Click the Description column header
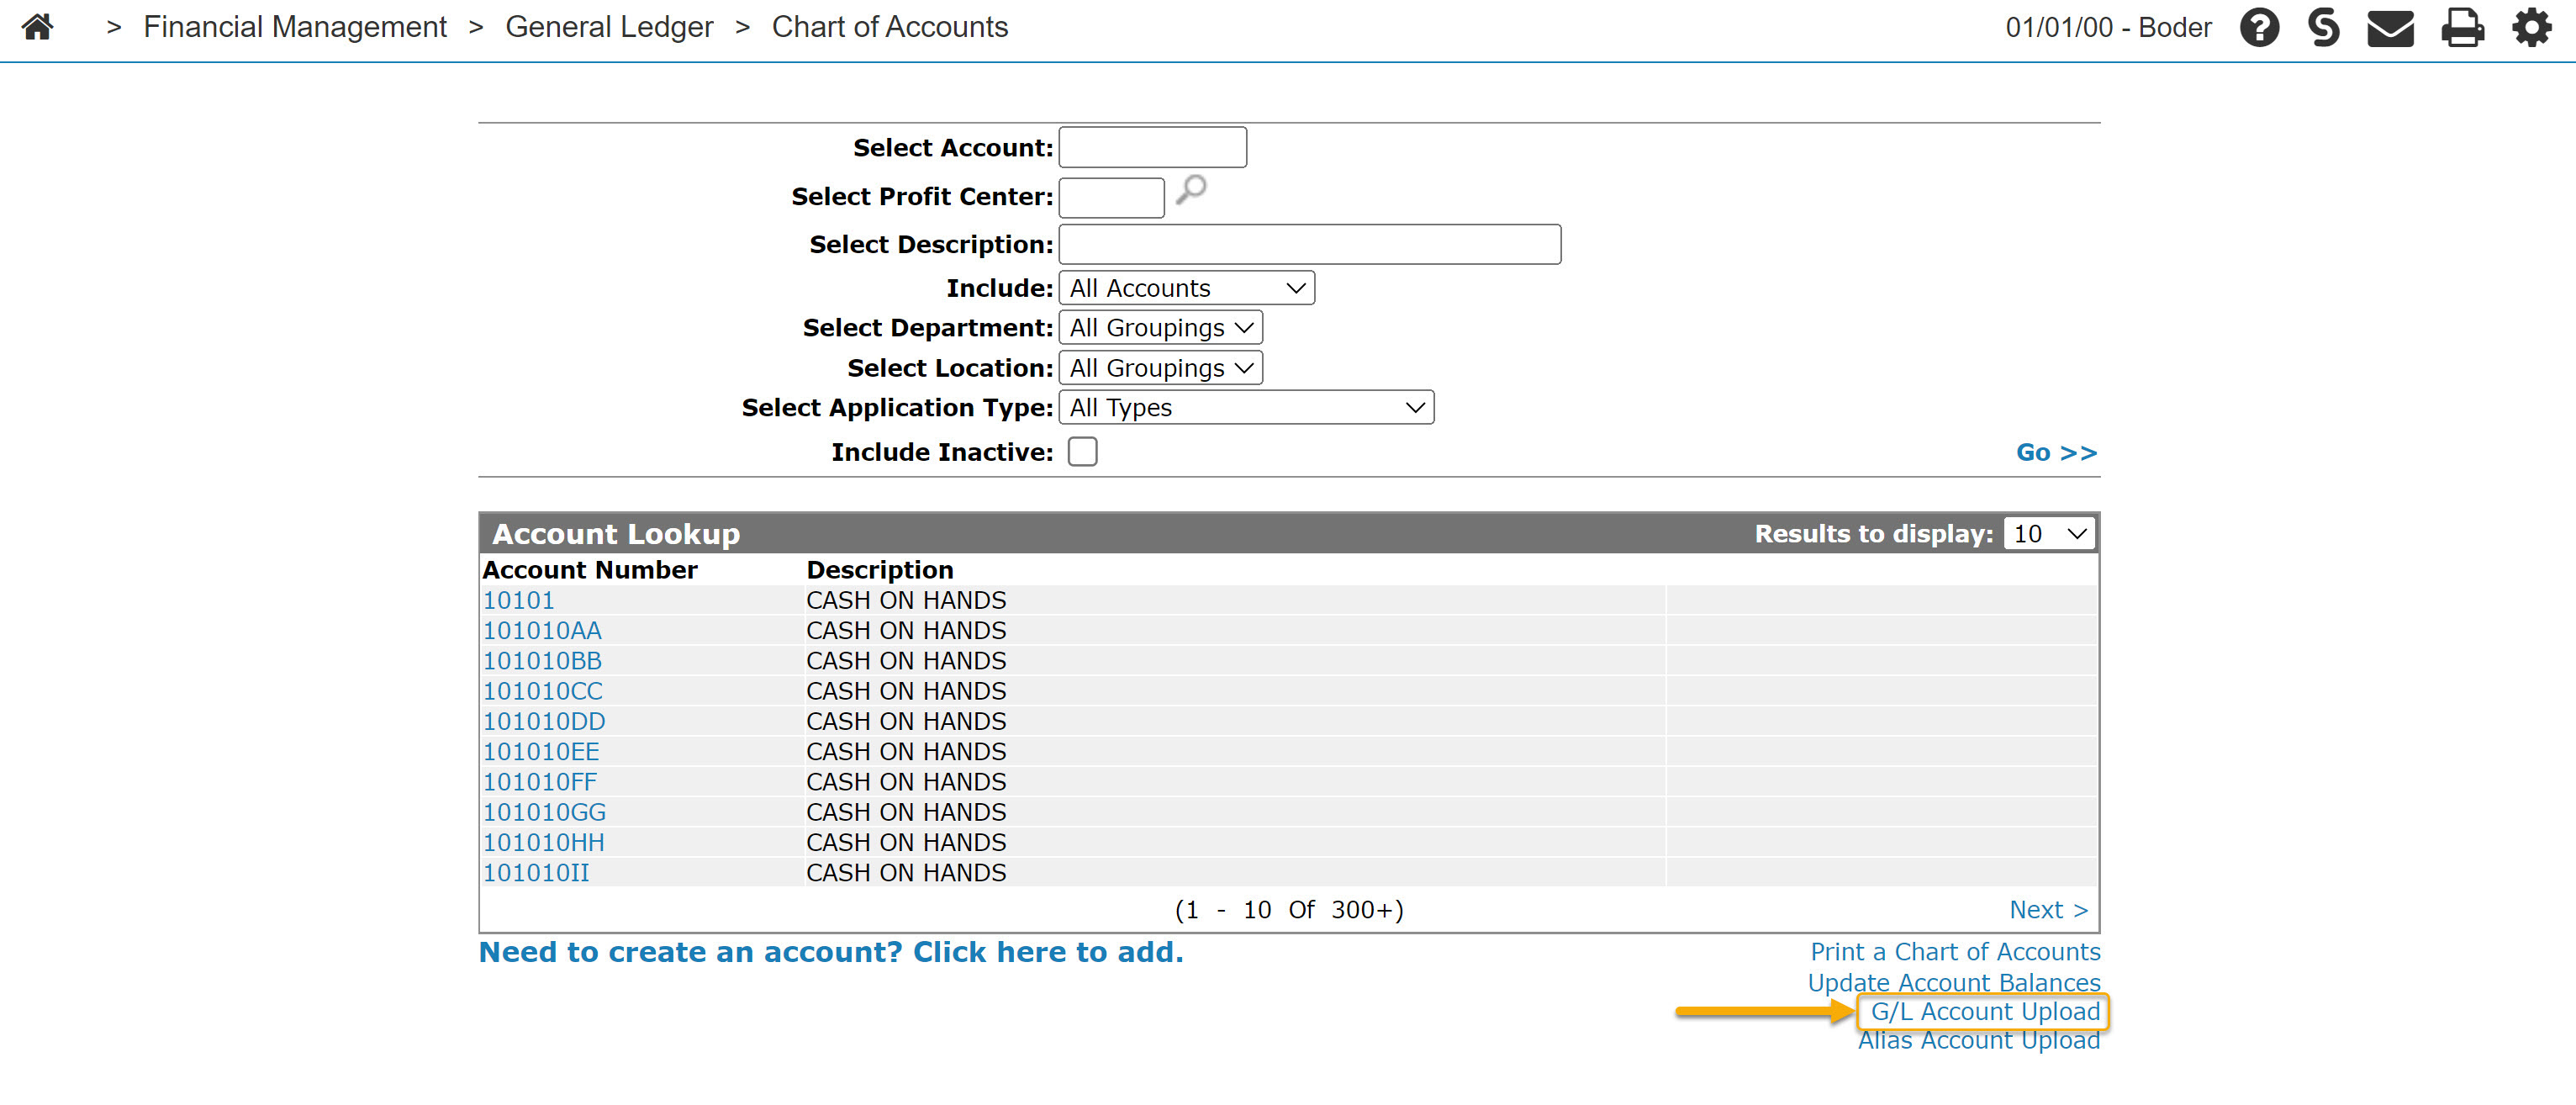 [880, 570]
